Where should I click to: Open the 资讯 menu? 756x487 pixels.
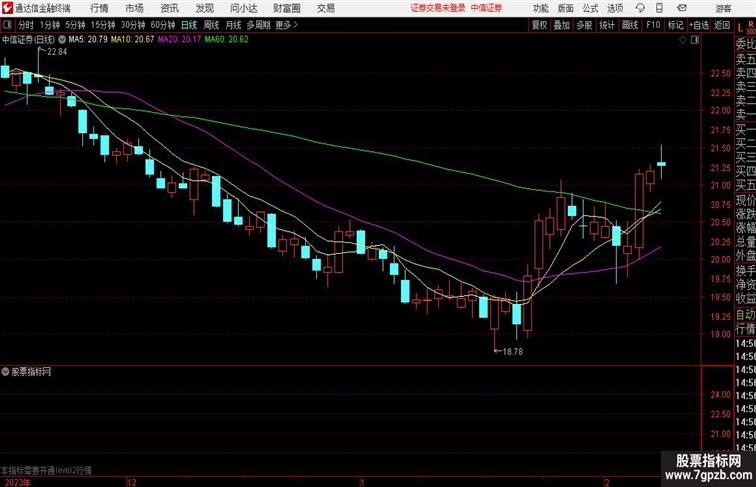tap(169, 8)
